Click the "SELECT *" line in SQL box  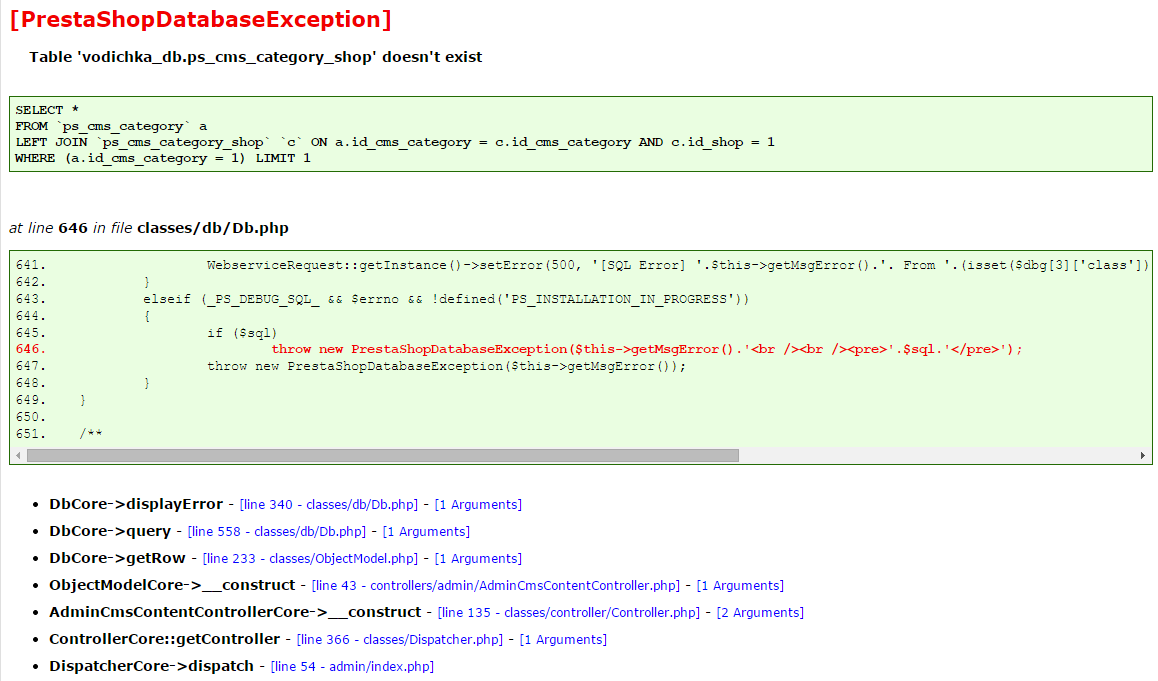click(47, 110)
